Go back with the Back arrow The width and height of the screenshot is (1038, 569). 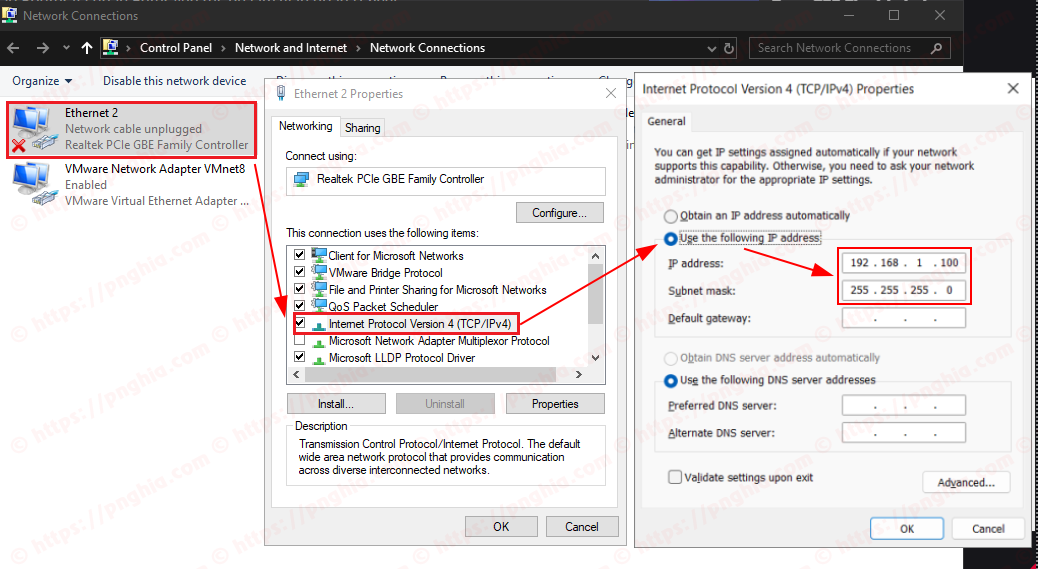(x=13, y=48)
